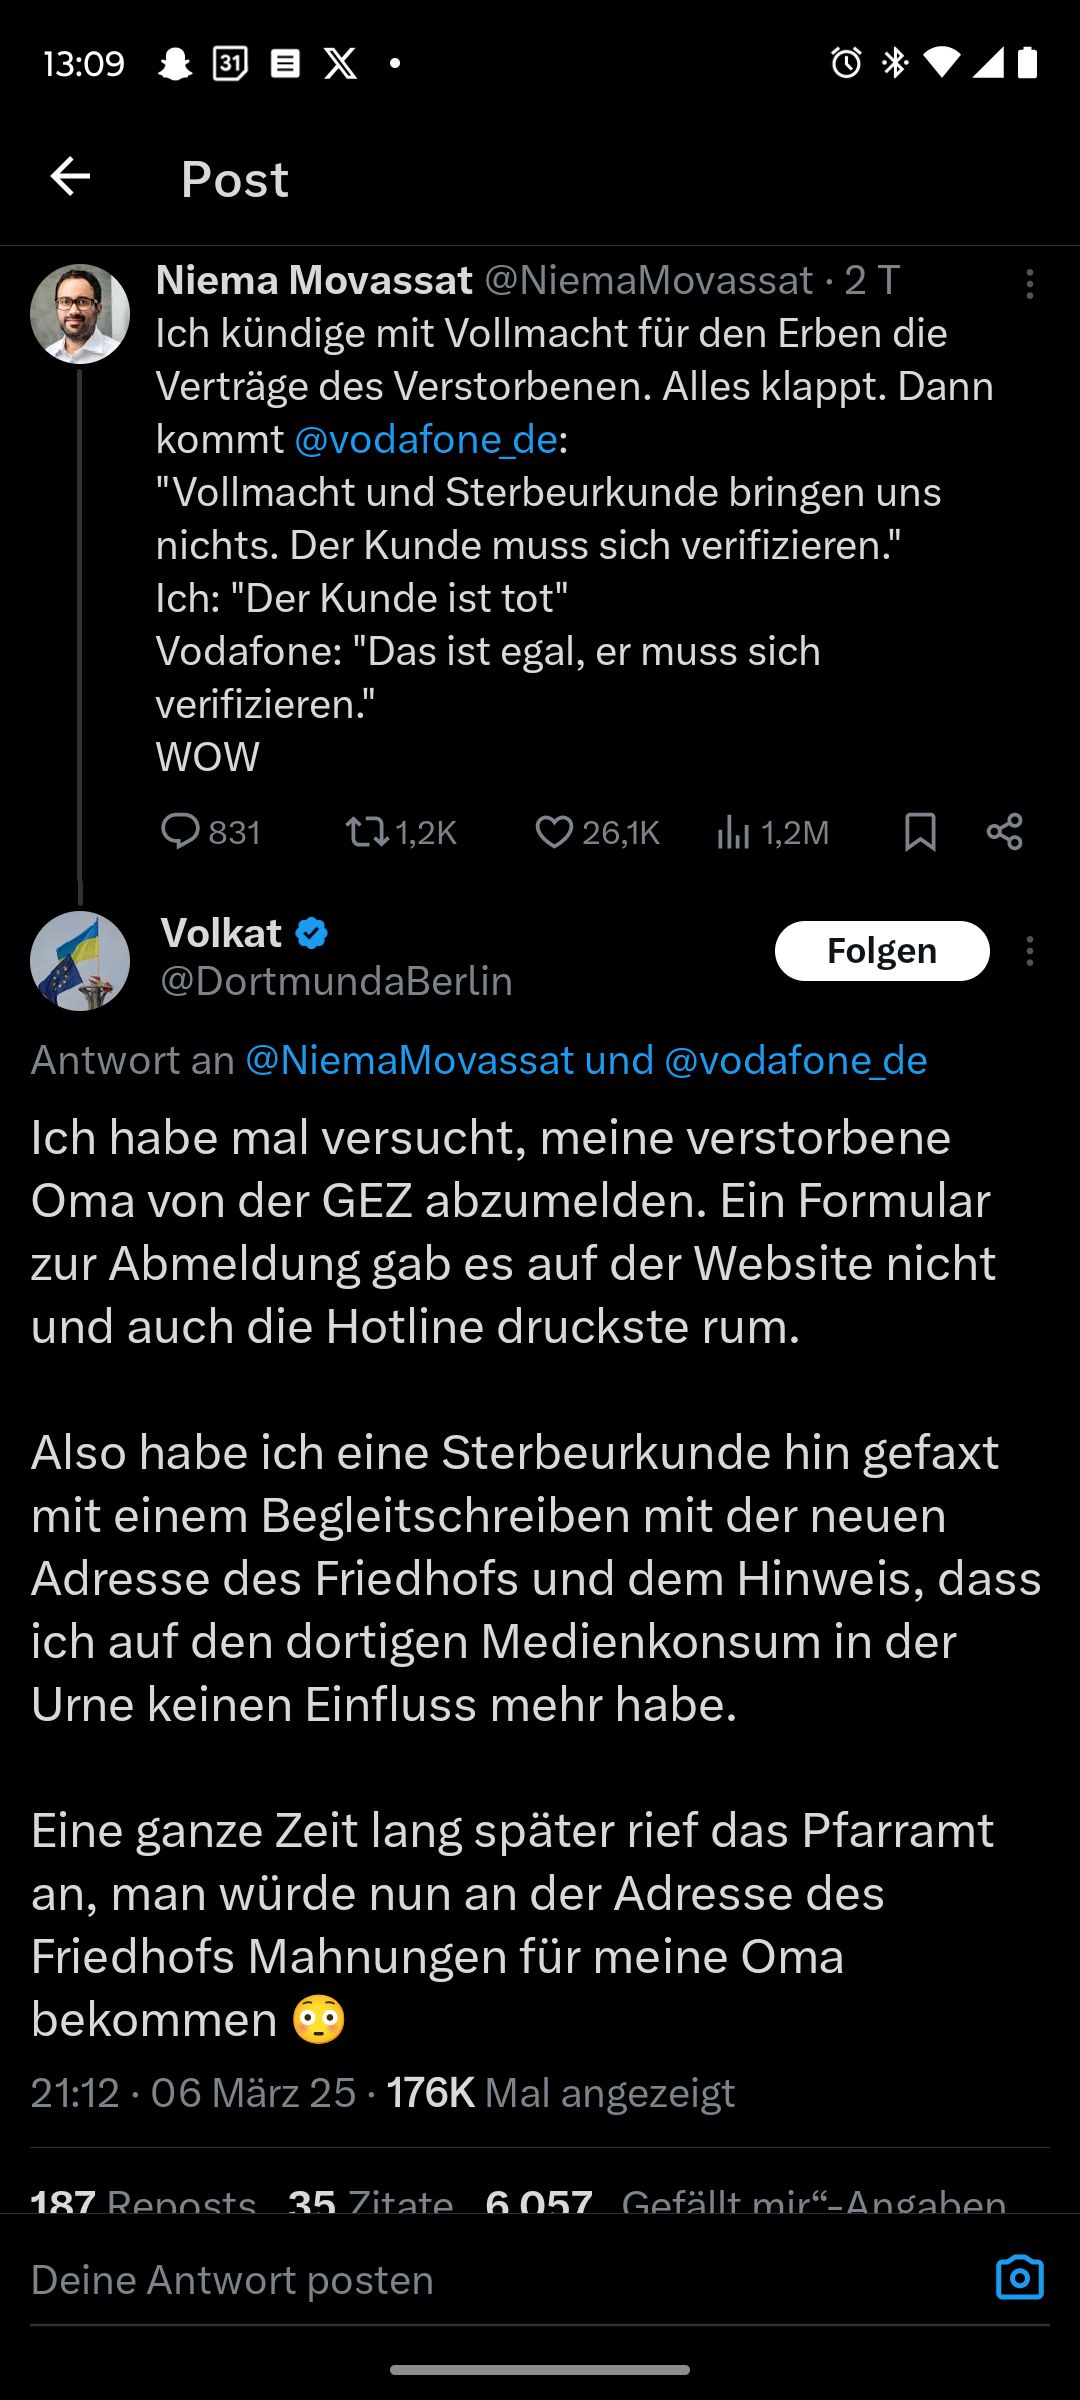
Task: View analytics for Niema's post
Action: (733, 832)
